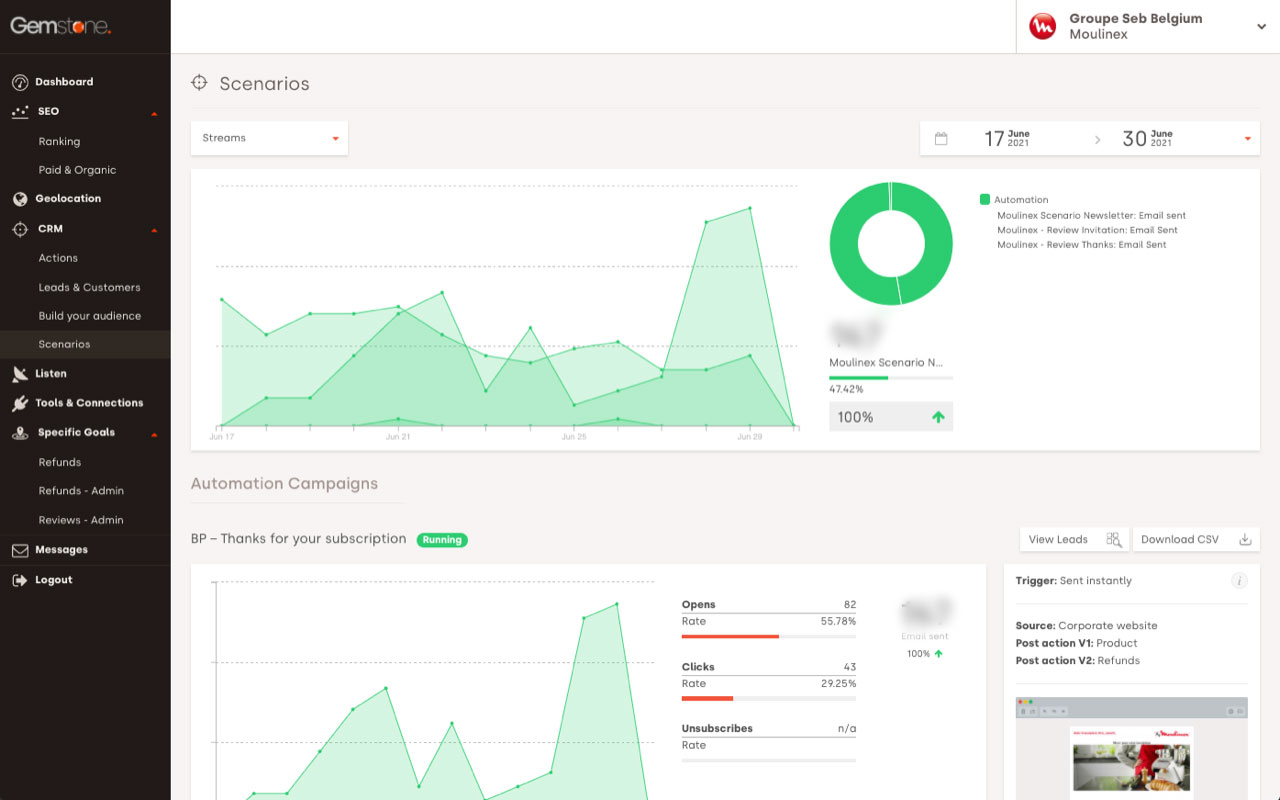The image size is (1280, 800).
Task: Open Refunds - Admin page
Action: click(81, 491)
